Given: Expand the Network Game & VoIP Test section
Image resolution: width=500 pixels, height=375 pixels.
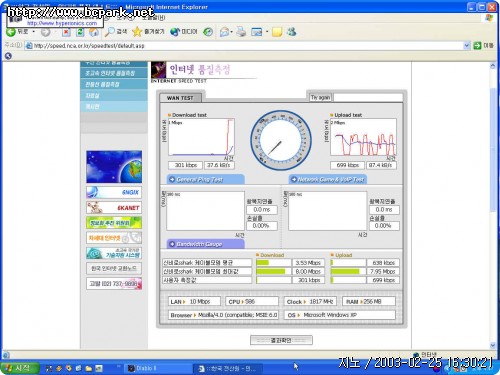Looking at the screenshot, I should [328, 179].
